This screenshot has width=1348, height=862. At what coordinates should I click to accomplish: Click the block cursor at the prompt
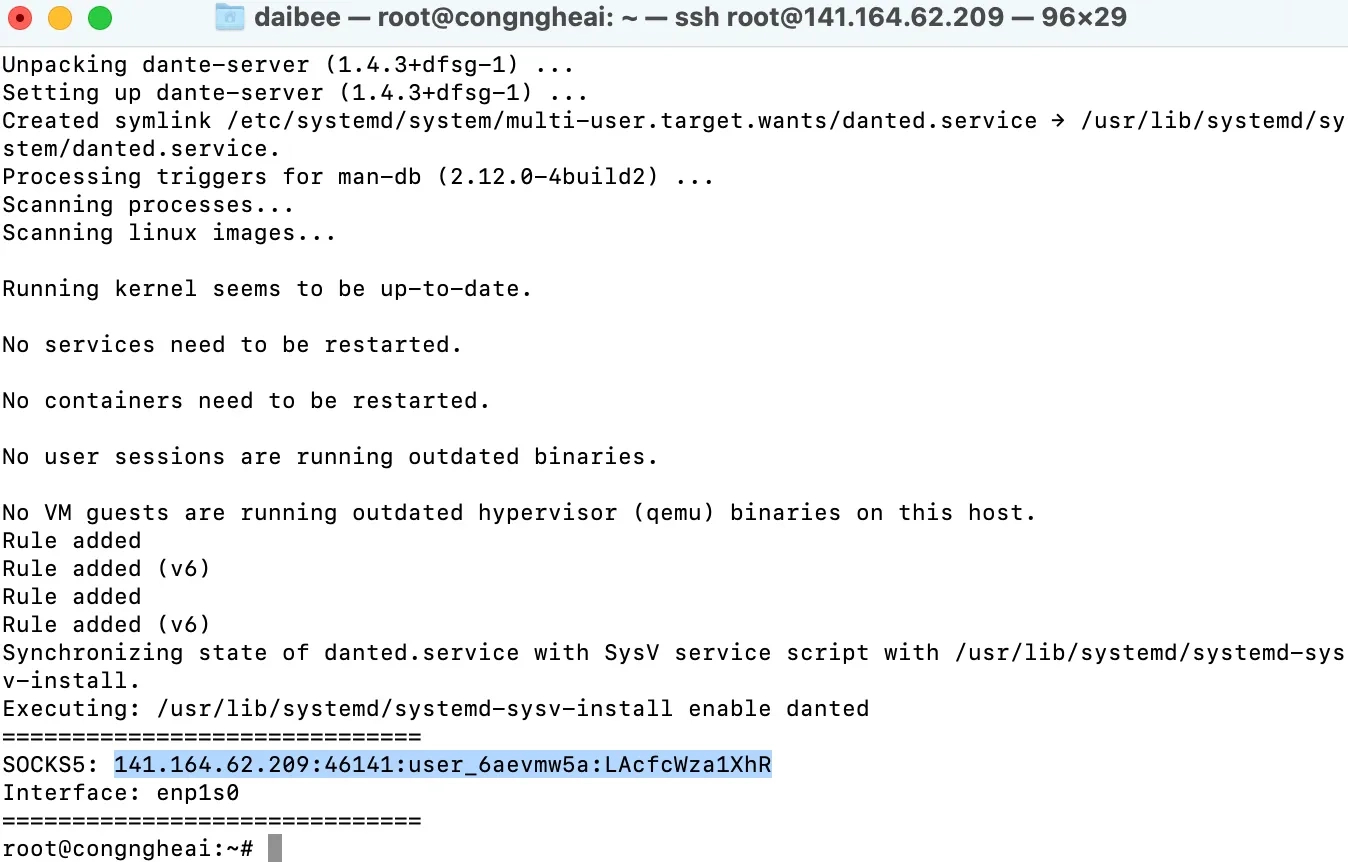click(x=275, y=849)
